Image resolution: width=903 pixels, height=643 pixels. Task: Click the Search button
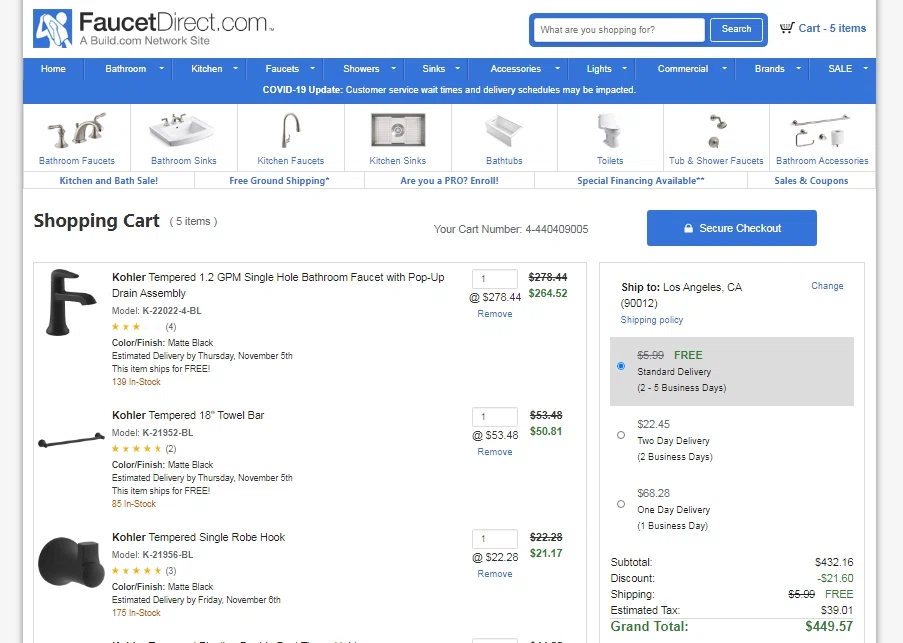(x=736, y=29)
